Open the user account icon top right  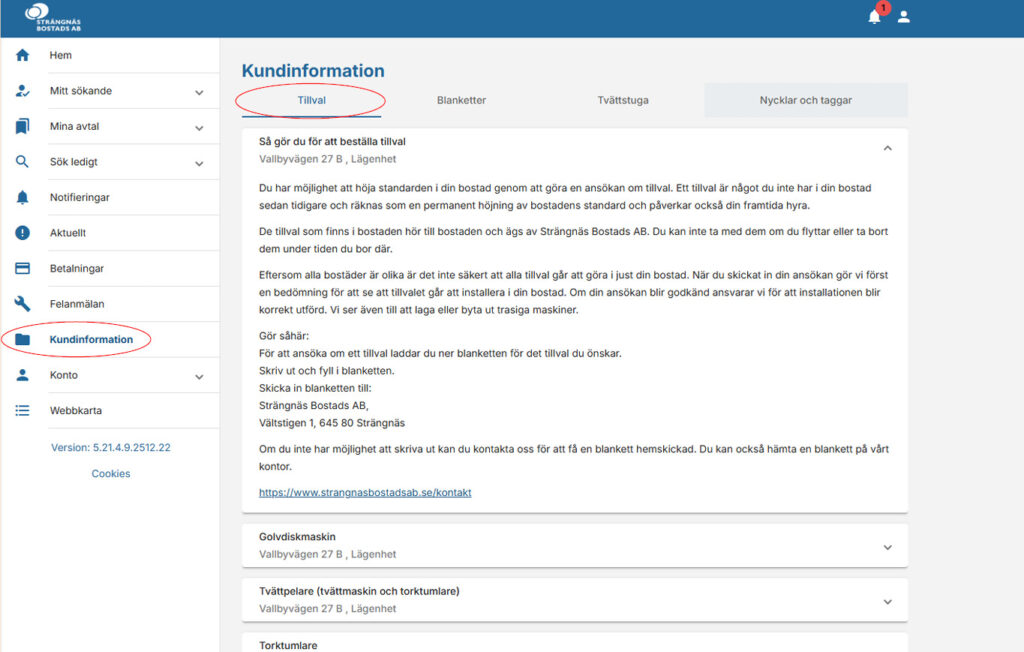pos(905,16)
